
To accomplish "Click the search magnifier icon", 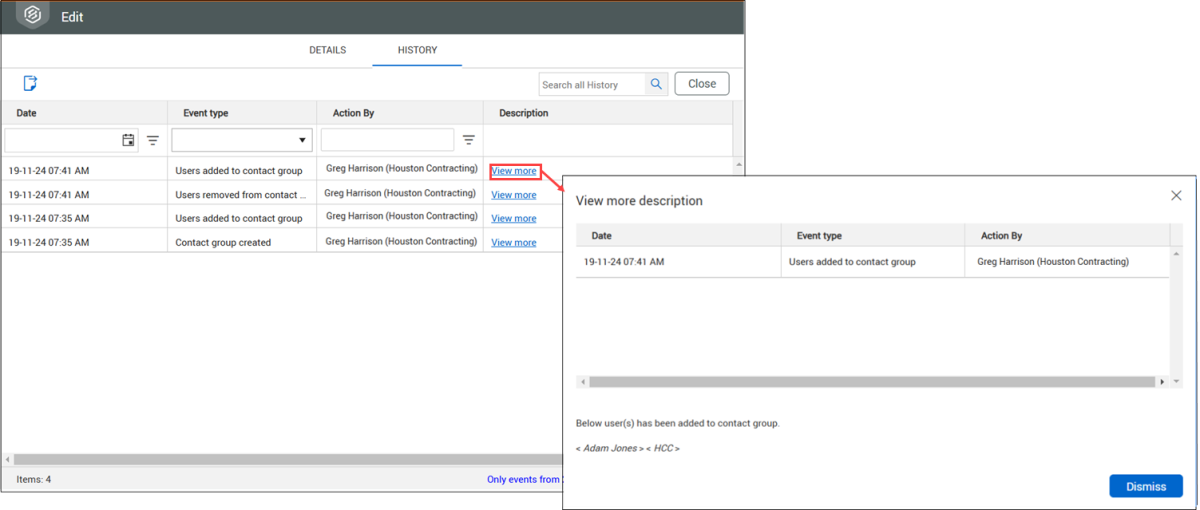I will [656, 84].
